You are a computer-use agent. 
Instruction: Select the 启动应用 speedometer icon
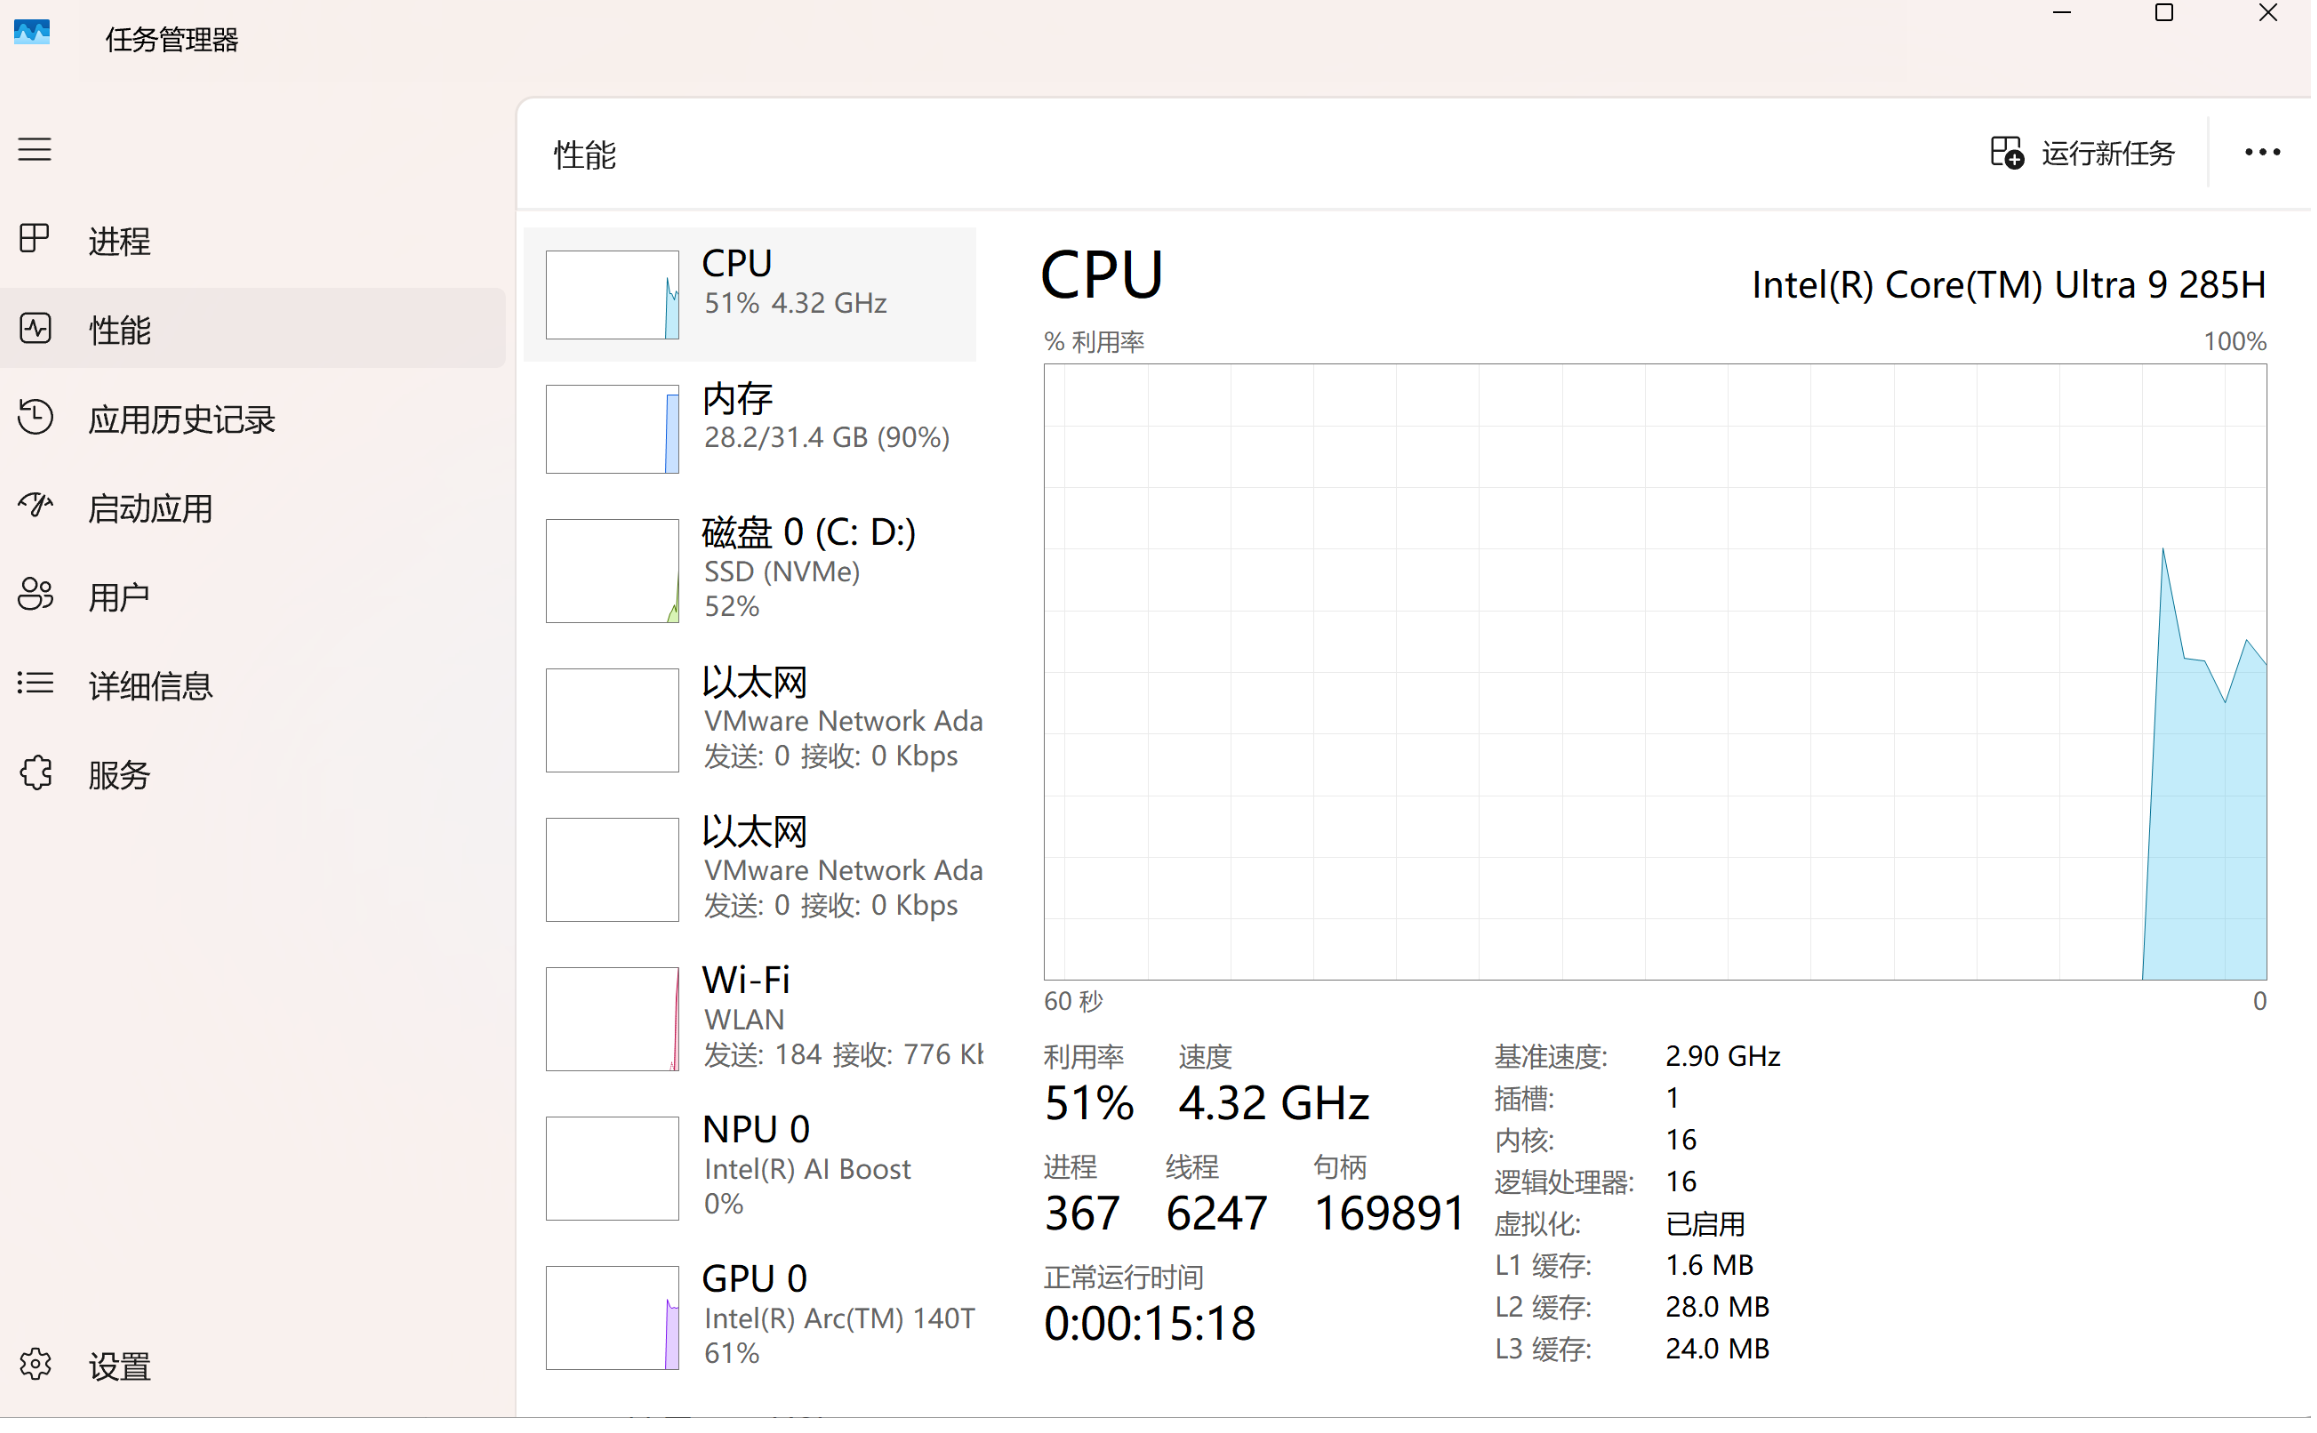(35, 505)
